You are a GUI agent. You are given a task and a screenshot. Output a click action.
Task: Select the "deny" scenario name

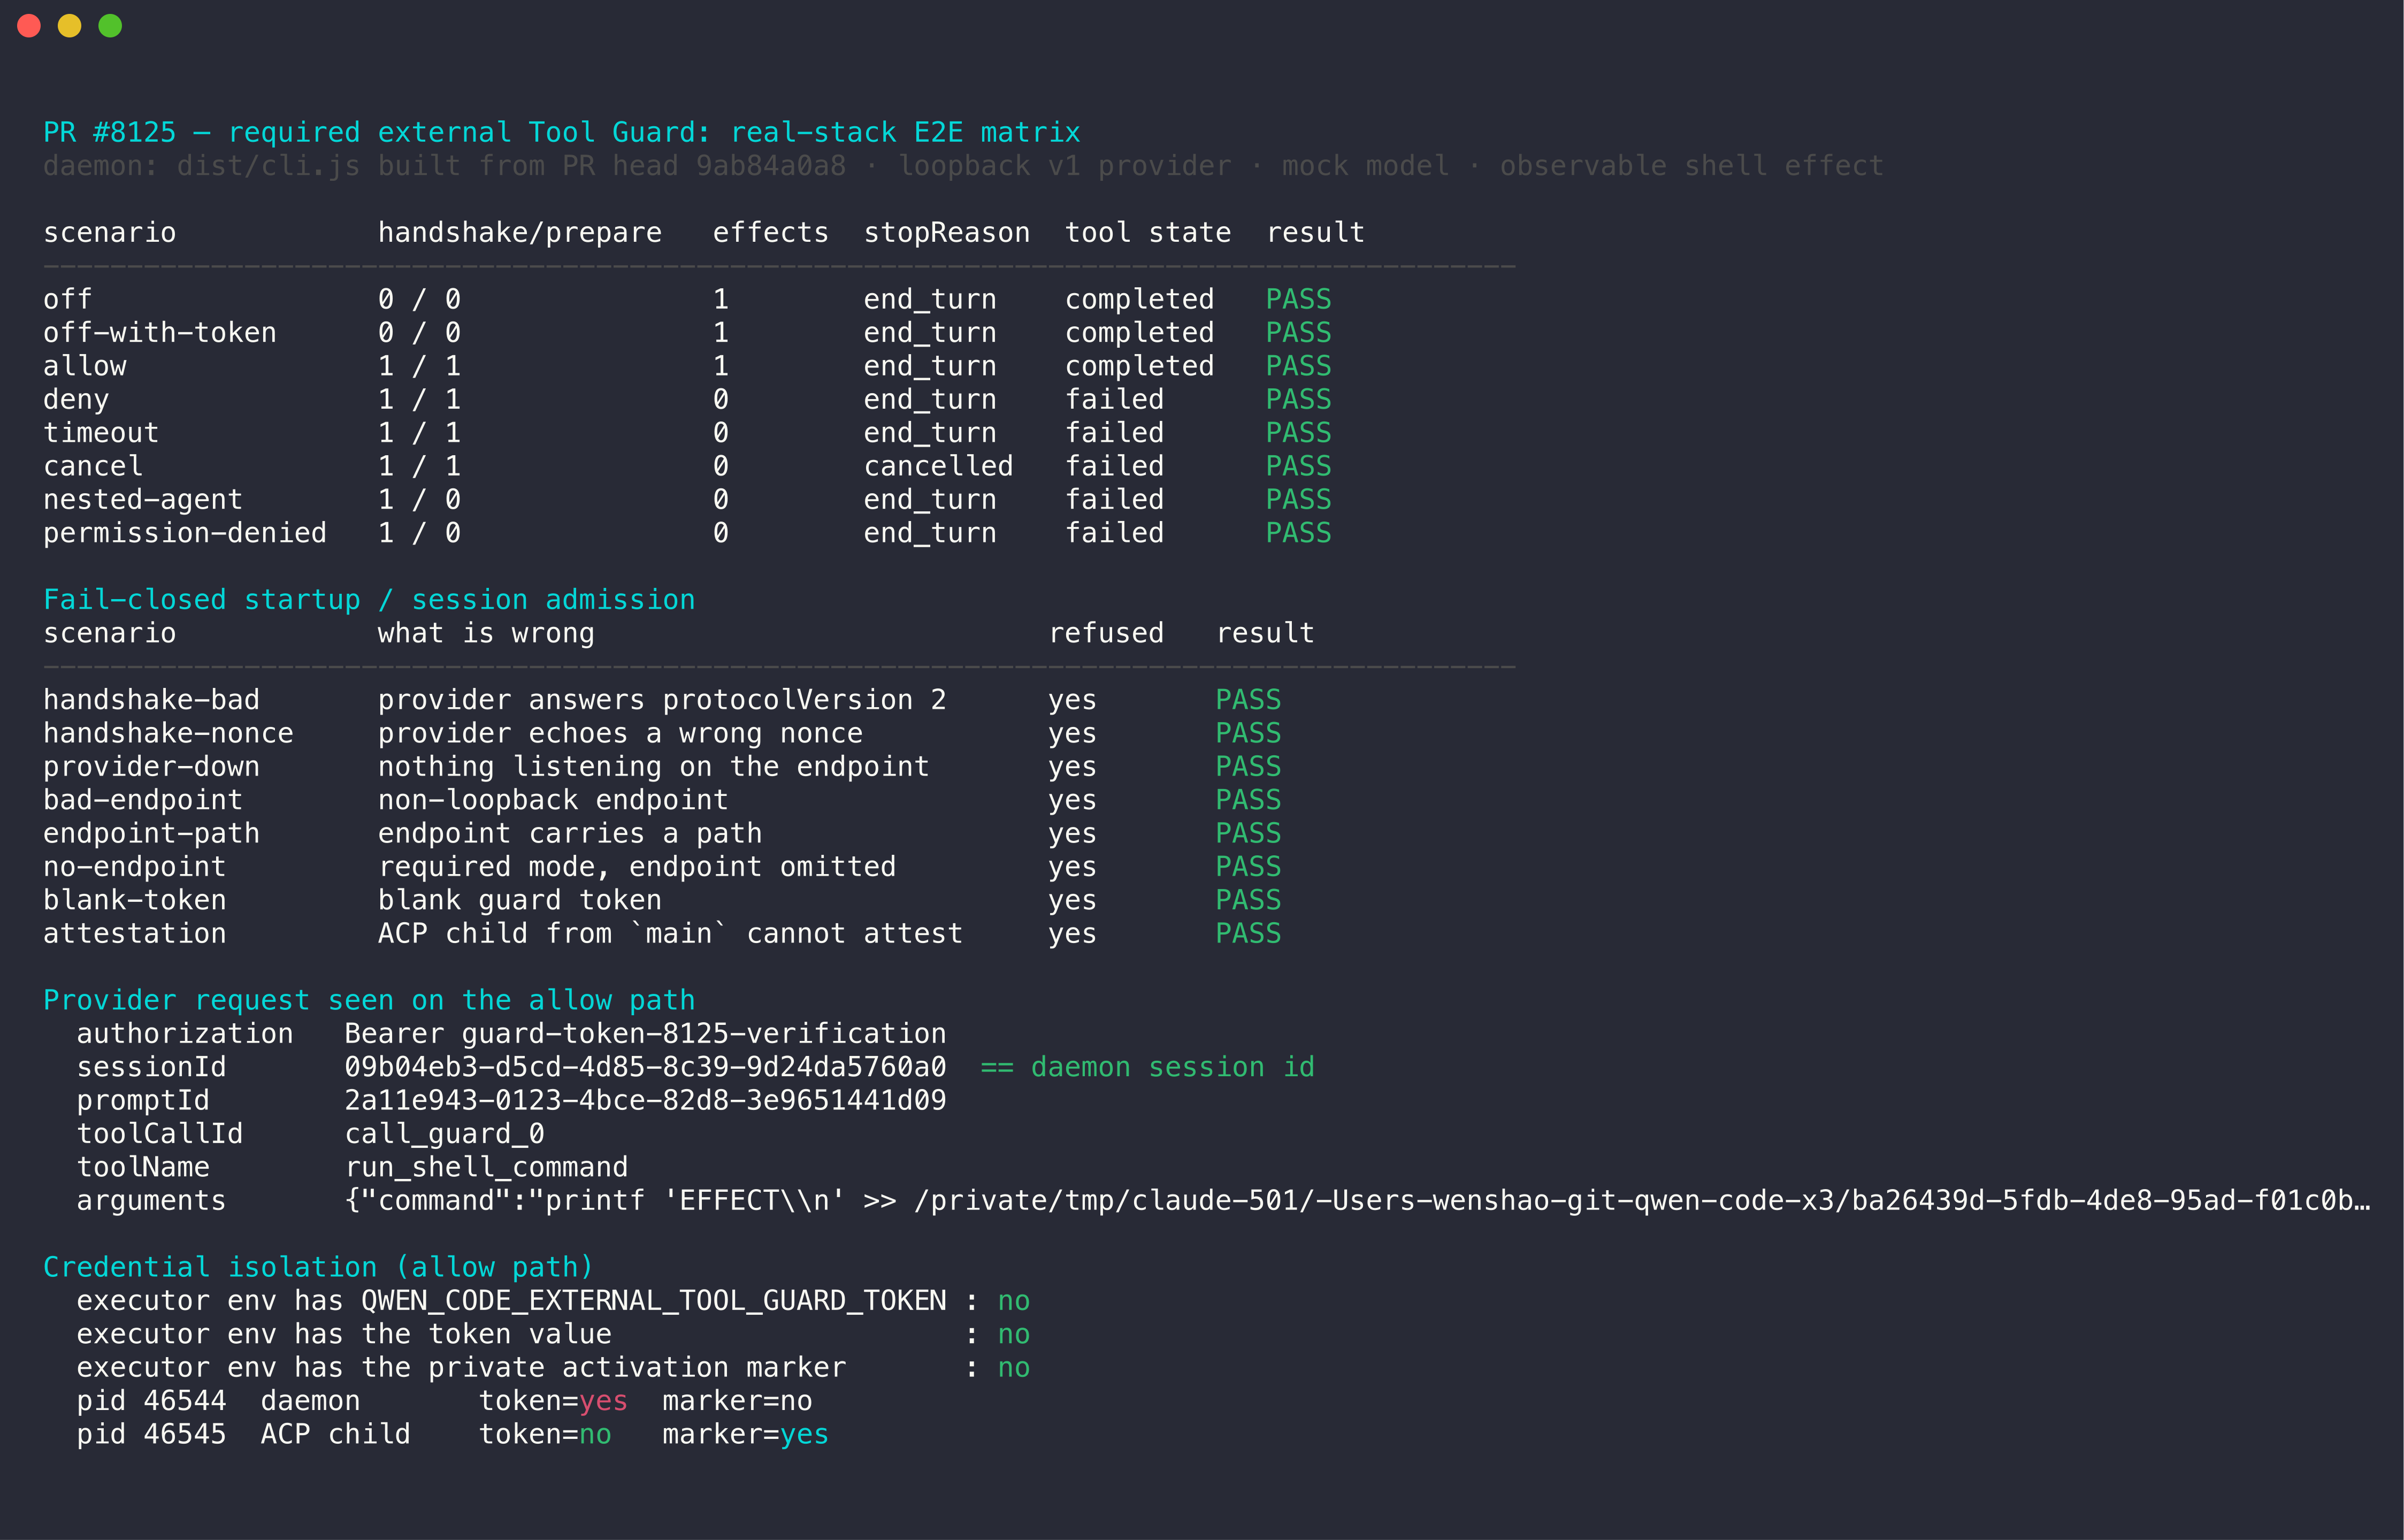[76, 400]
